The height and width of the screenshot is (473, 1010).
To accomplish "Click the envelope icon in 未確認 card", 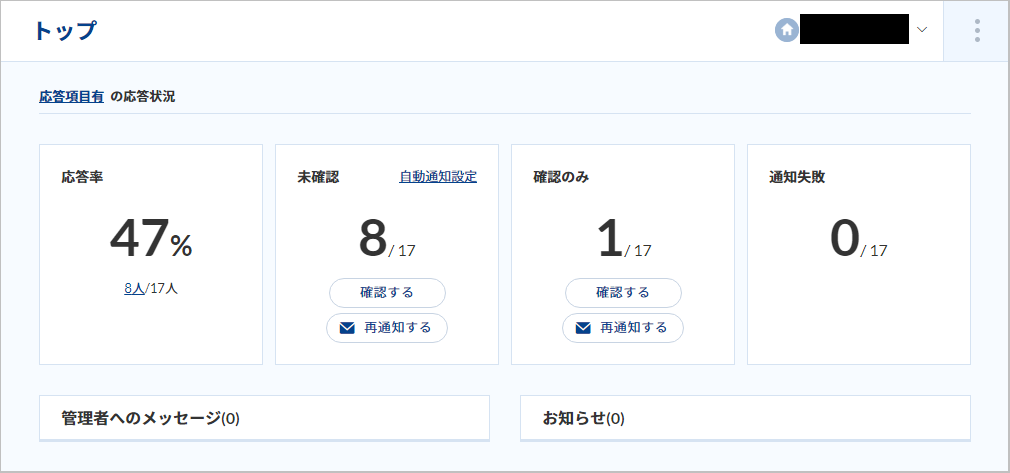I will [x=347, y=328].
